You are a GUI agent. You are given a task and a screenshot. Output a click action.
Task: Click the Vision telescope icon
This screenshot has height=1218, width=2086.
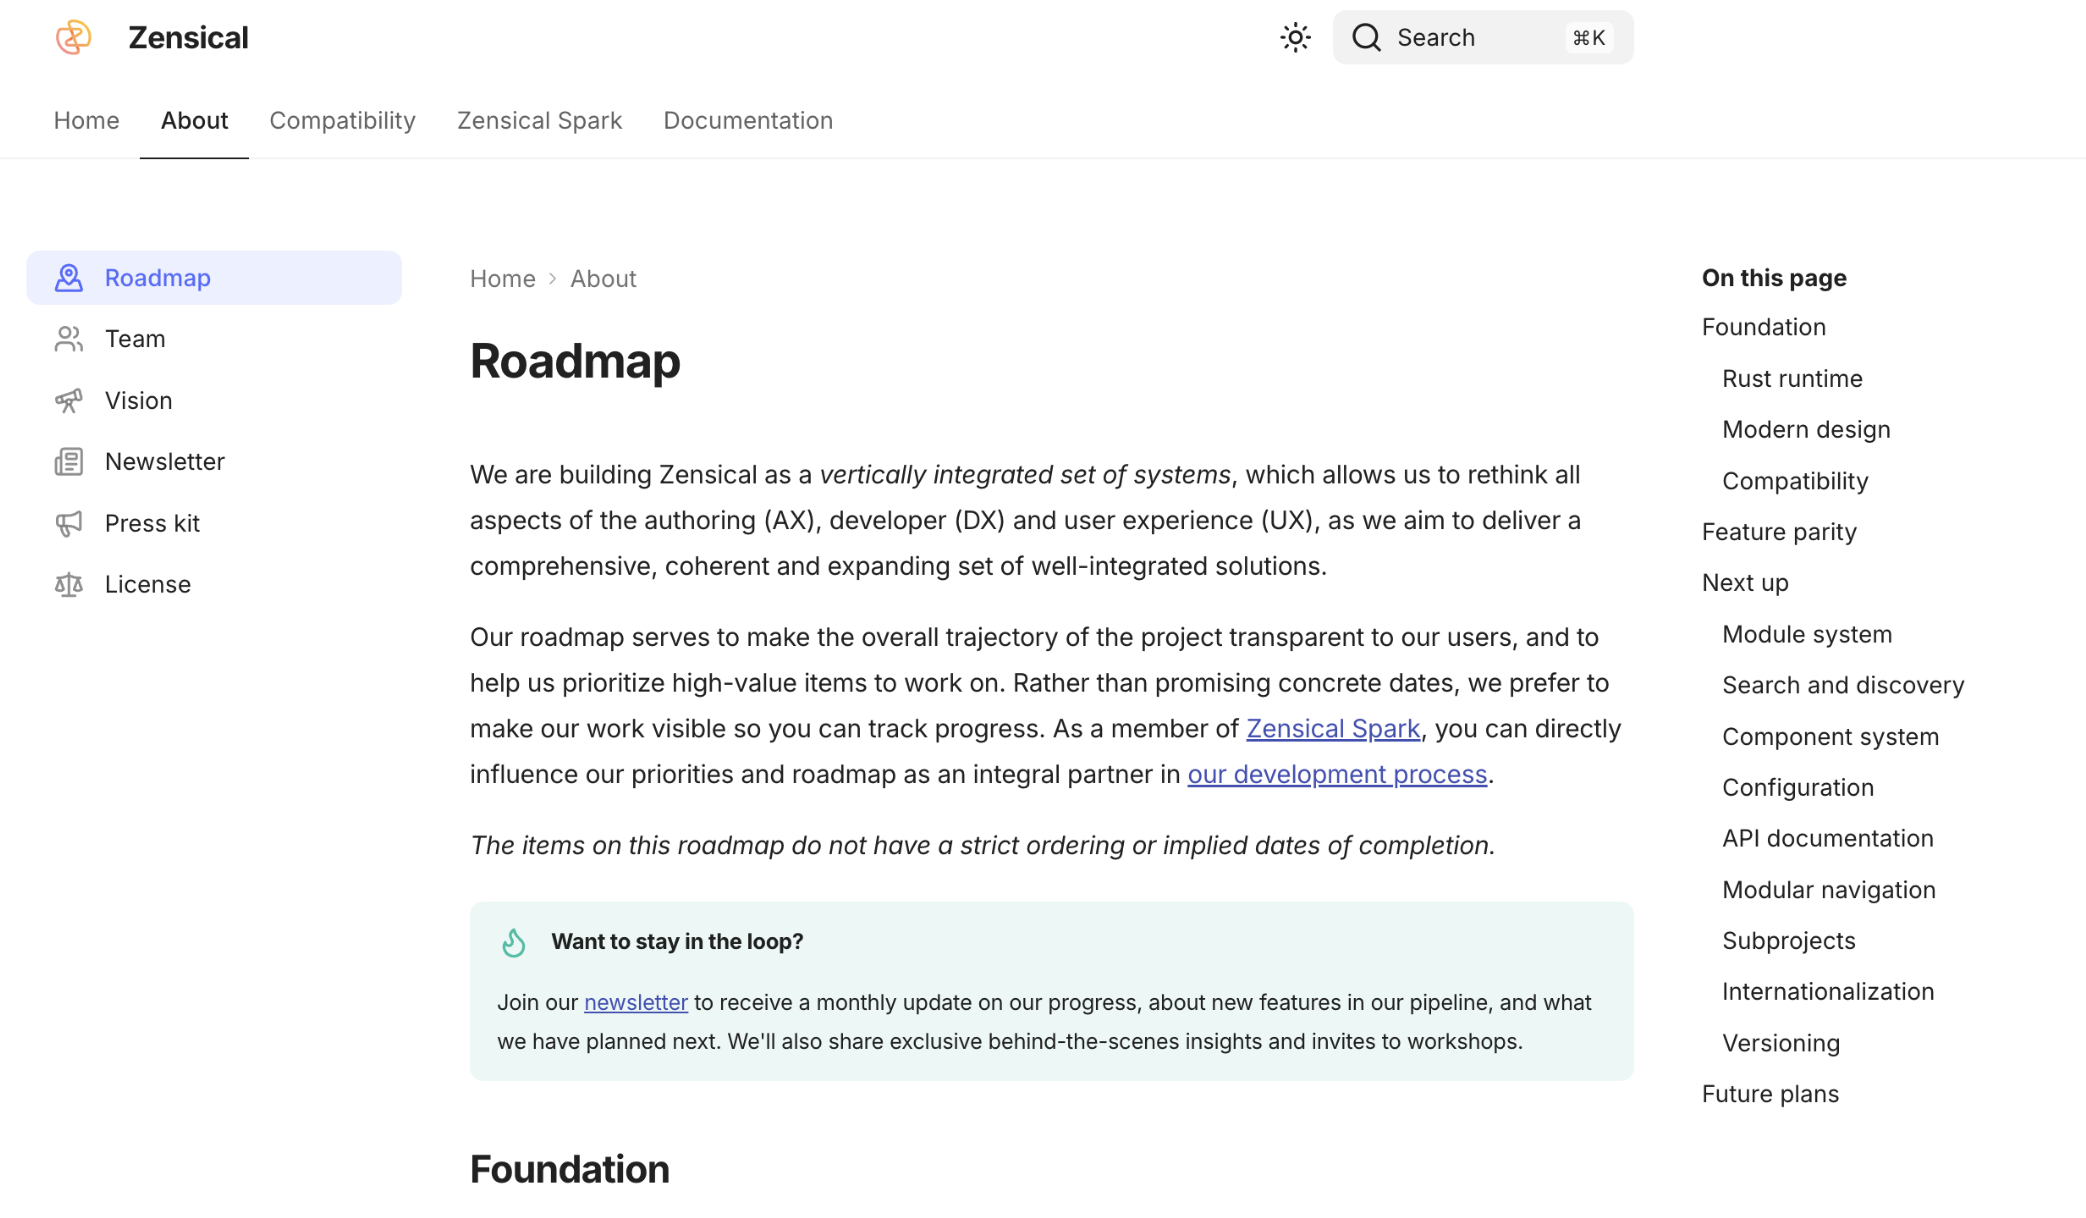(69, 401)
